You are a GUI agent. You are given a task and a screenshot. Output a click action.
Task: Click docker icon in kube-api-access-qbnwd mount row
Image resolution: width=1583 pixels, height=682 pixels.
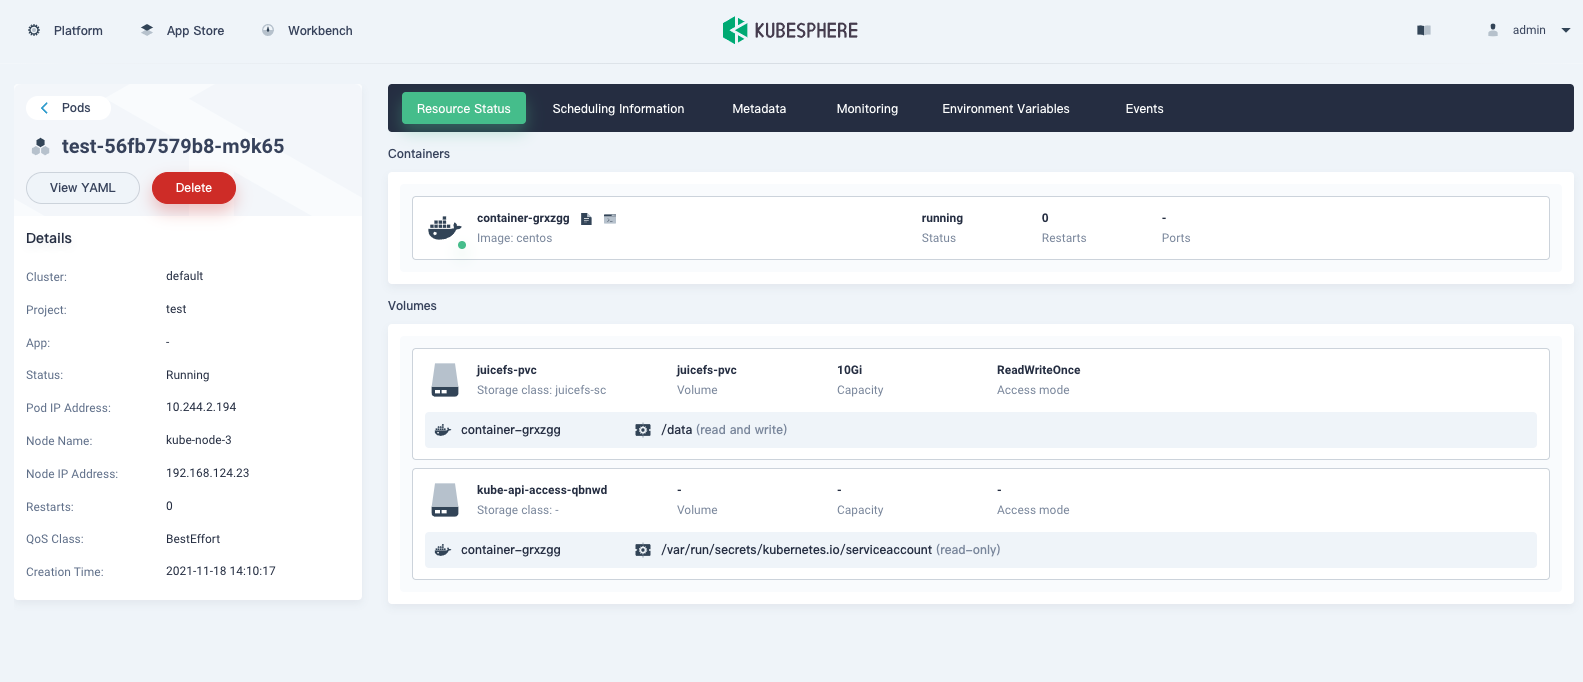tap(443, 550)
